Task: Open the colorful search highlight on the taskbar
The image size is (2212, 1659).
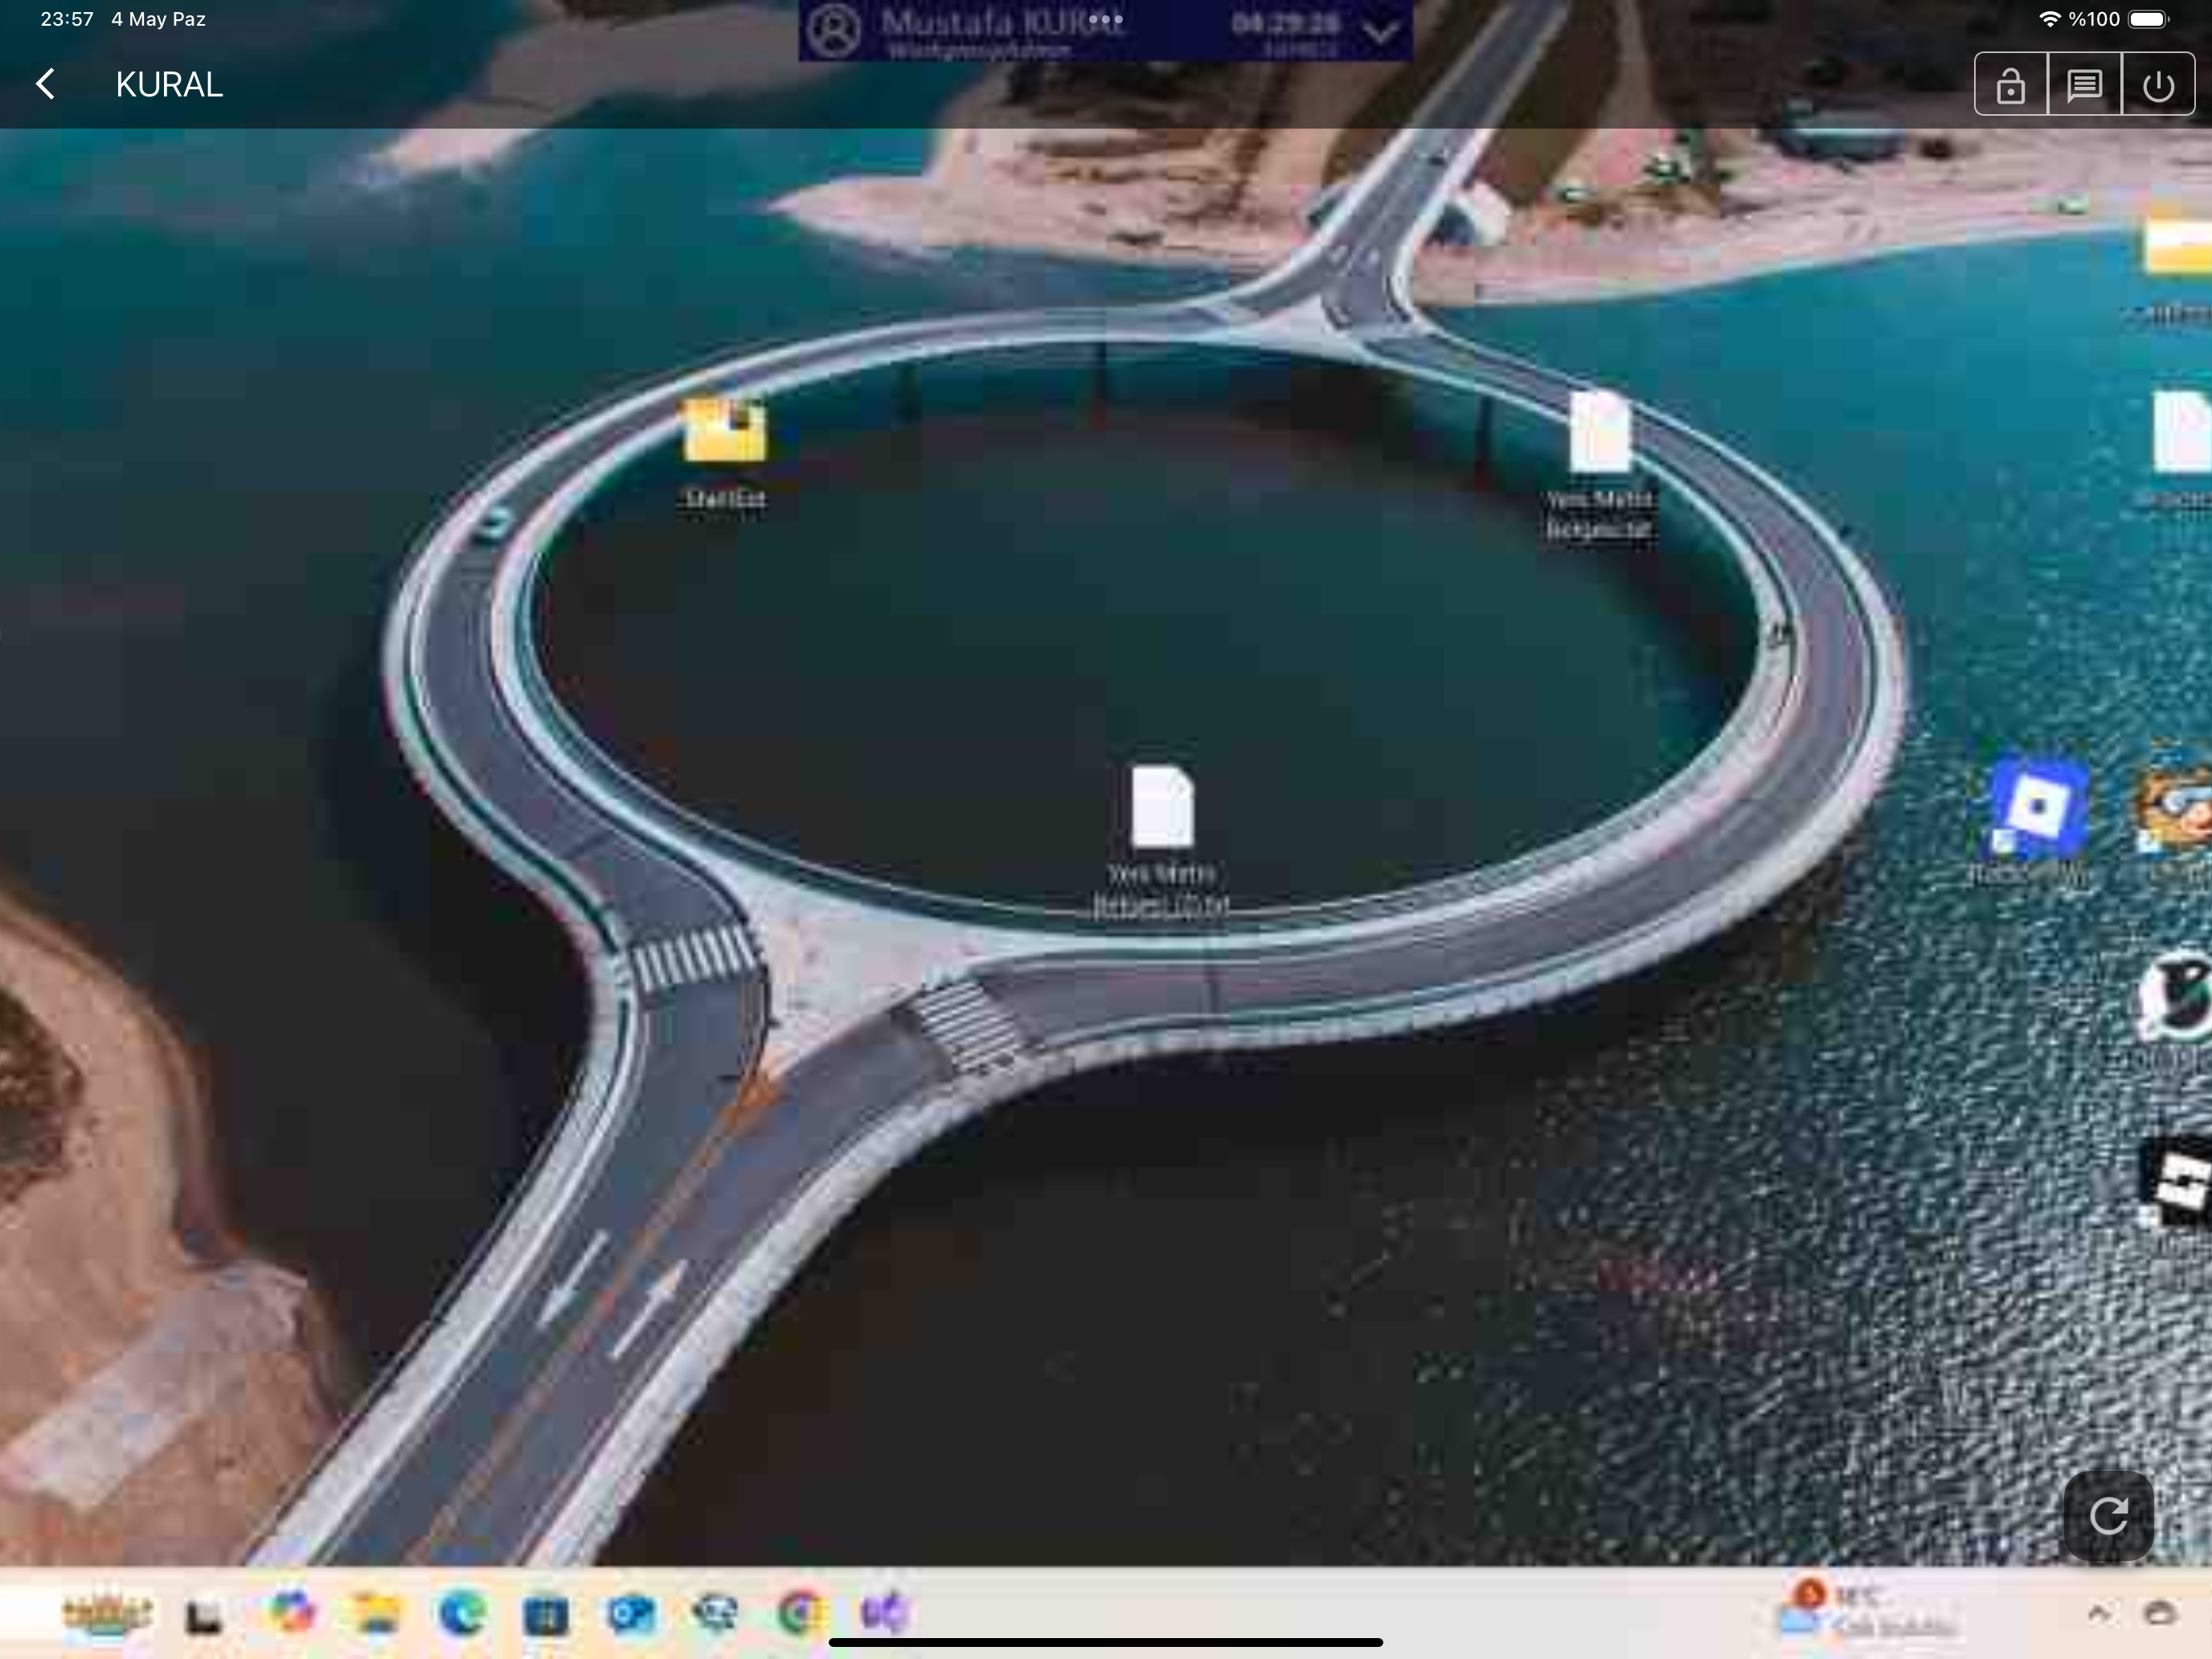Action: [106, 1614]
